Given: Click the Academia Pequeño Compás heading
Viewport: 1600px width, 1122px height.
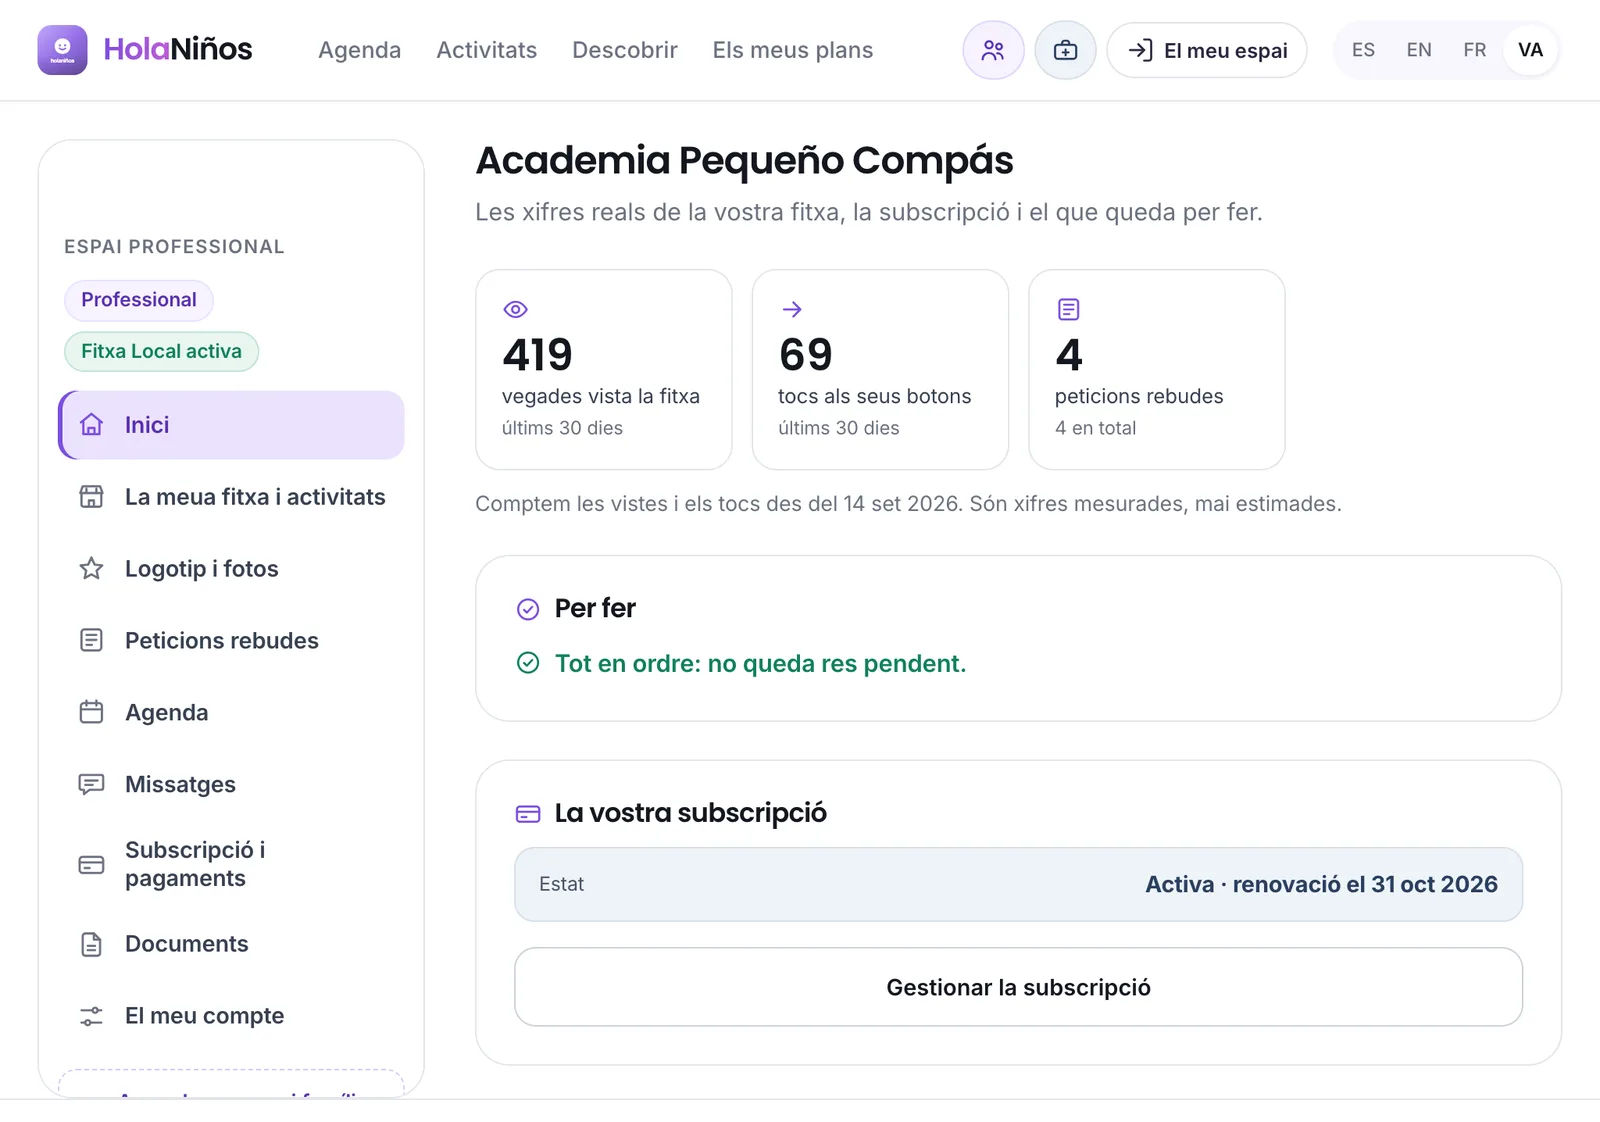Looking at the screenshot, I should [x=745, y=160].
